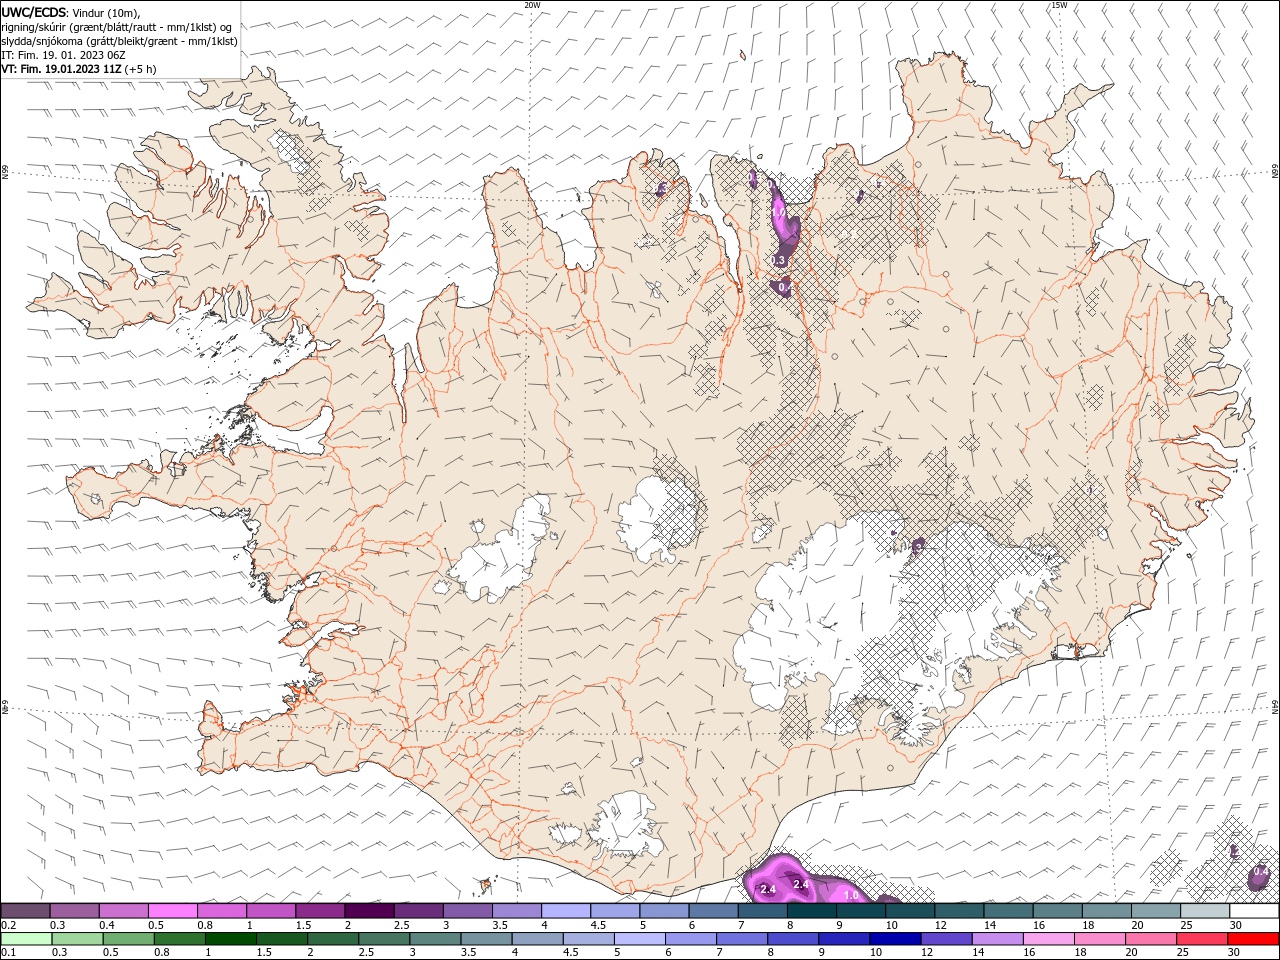Image resolution: width=1280 pixels, height=960 pixels.
Task: Select the mauve swatch starting at 0.3 in the upper scale
Action: coord(74,911)
